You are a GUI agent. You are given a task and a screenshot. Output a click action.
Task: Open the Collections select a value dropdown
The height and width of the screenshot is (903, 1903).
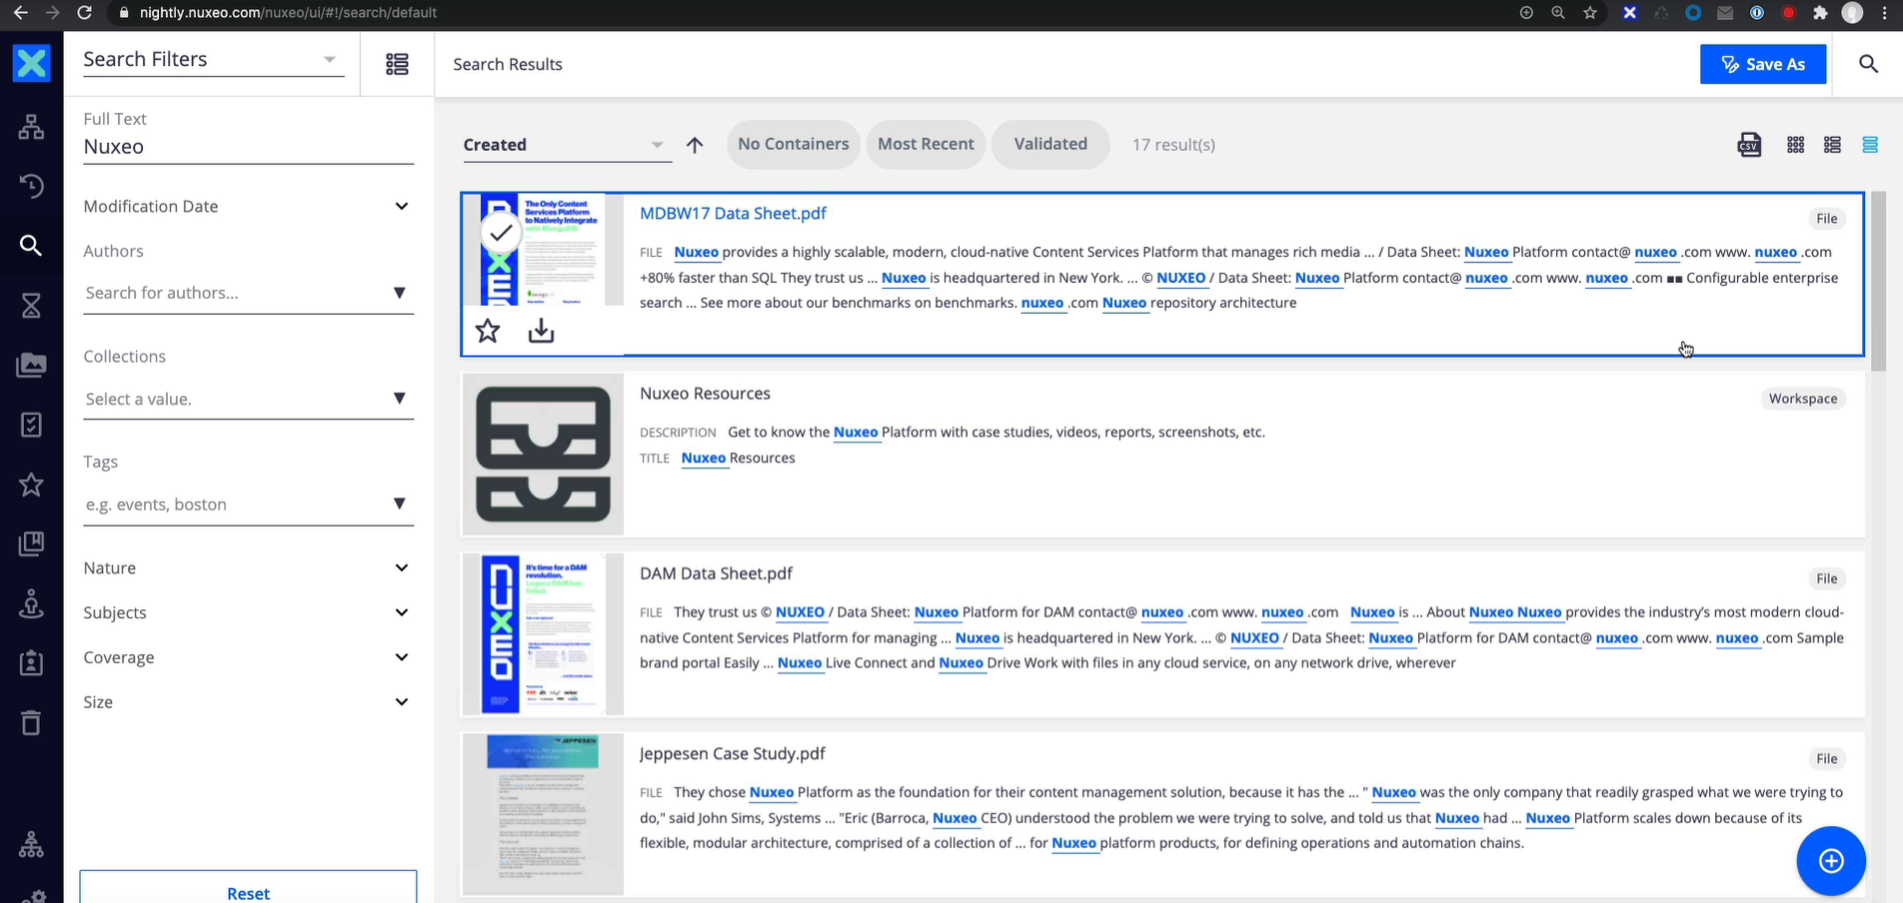pos(247,399)
